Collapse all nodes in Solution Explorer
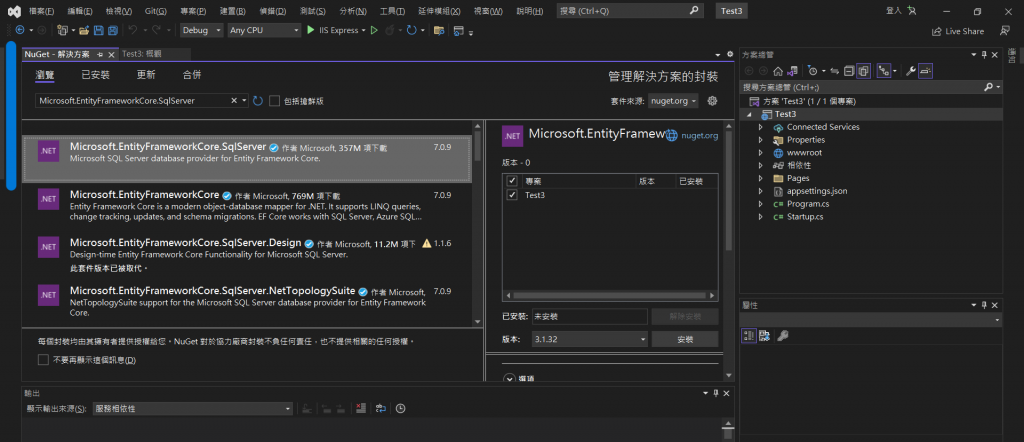 point(849,71)
